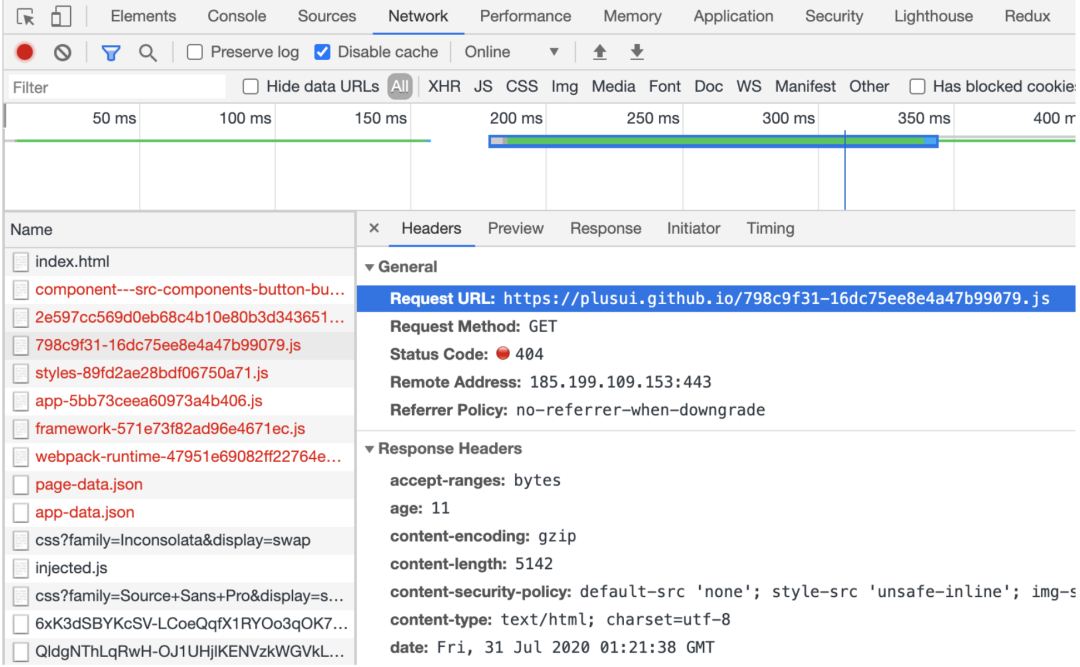This screenshot has height=667, width=1080.
Task: Filter requests by XHR
Action: tap(444, 87)
